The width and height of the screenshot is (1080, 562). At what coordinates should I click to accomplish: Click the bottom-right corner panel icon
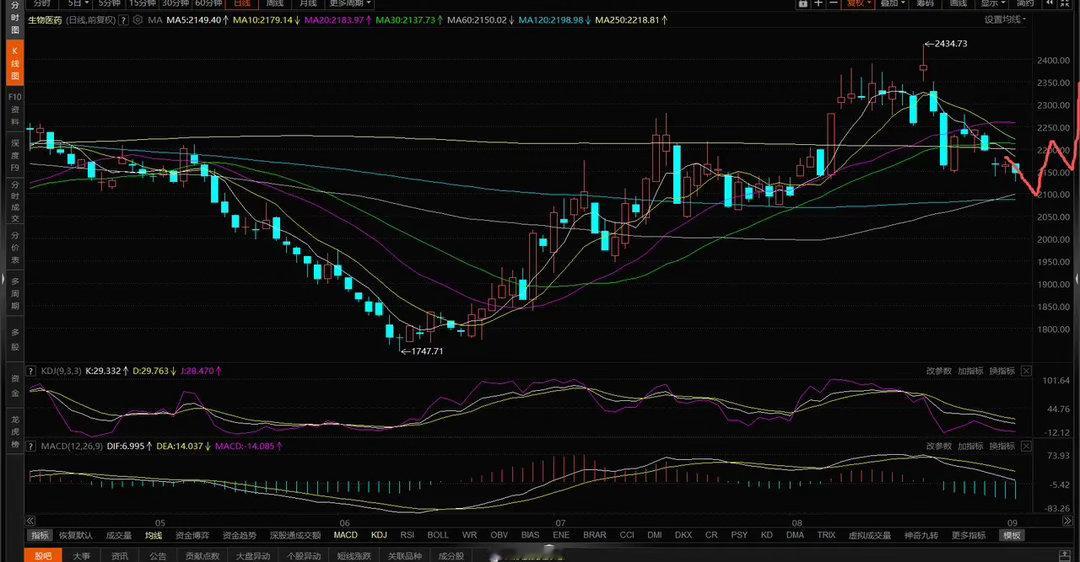[1065, 556]
